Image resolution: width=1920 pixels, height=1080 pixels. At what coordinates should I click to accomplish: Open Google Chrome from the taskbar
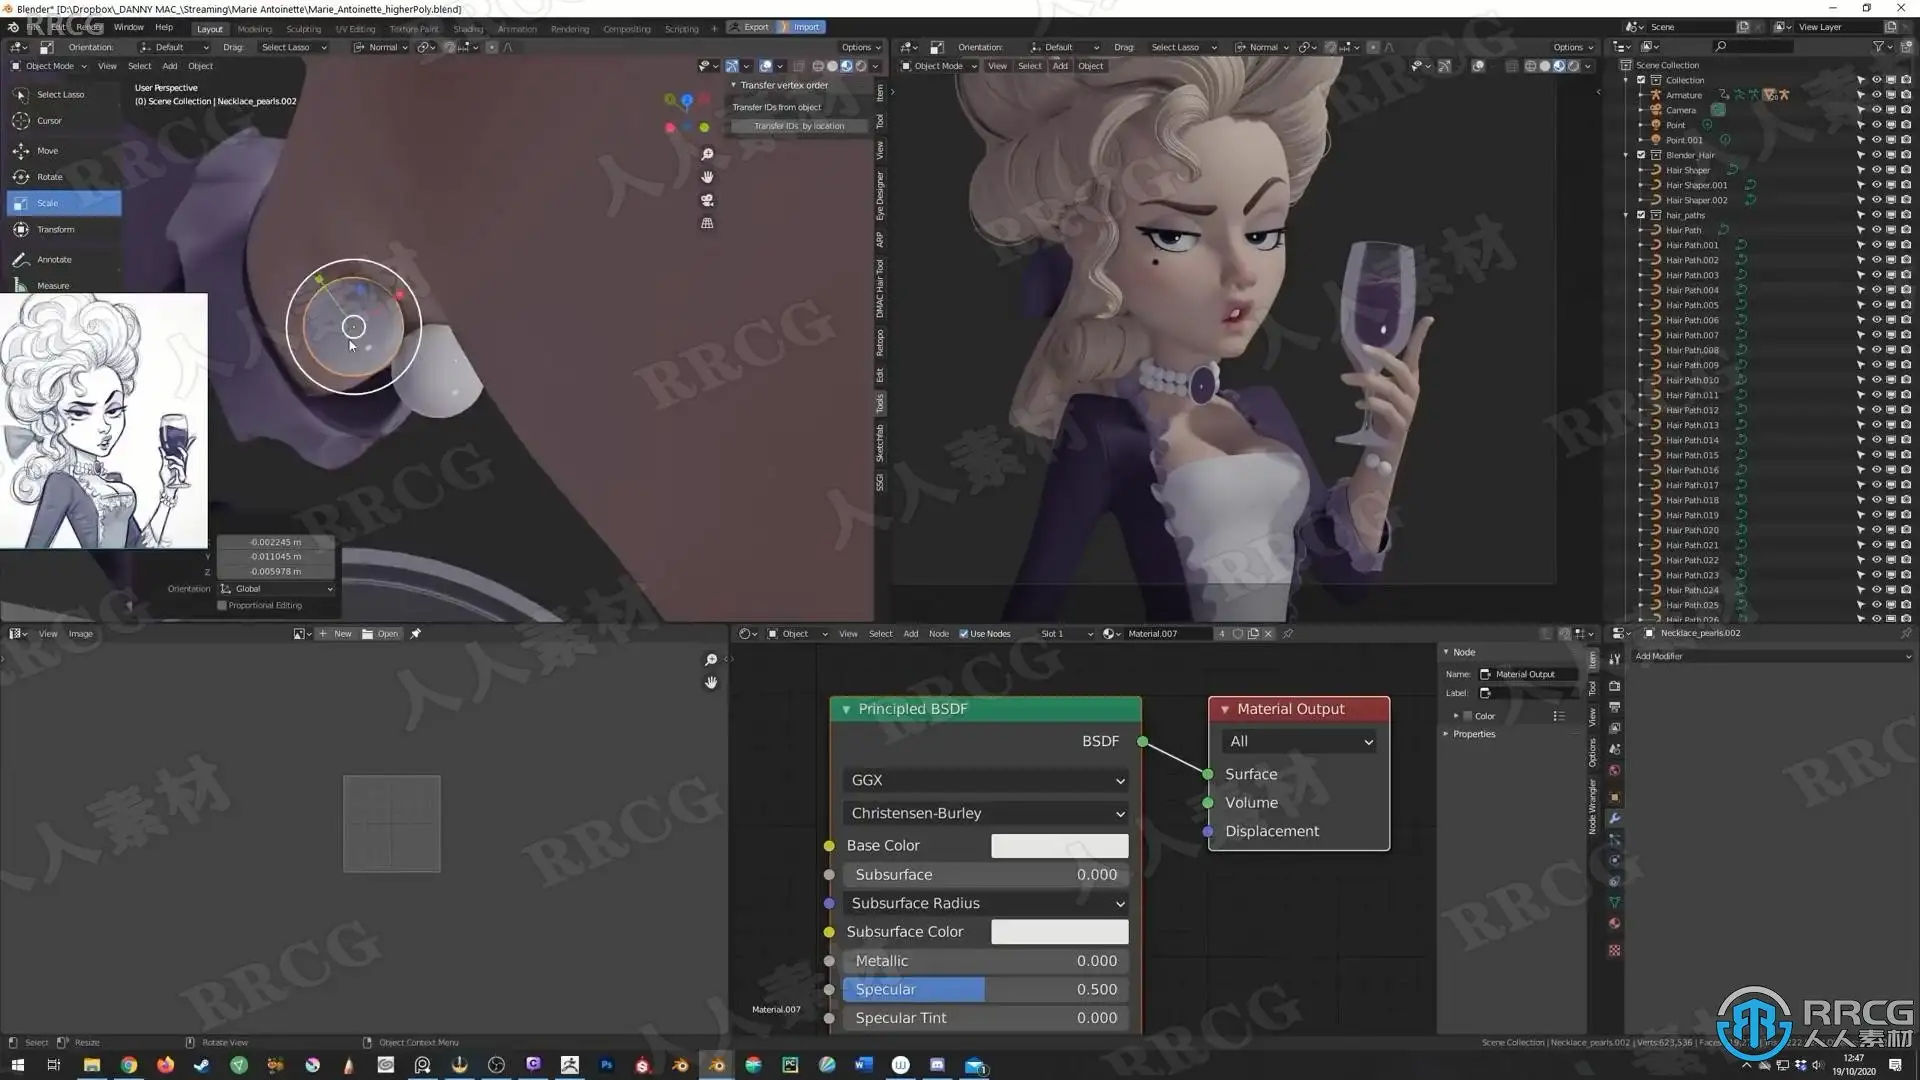128,1065
